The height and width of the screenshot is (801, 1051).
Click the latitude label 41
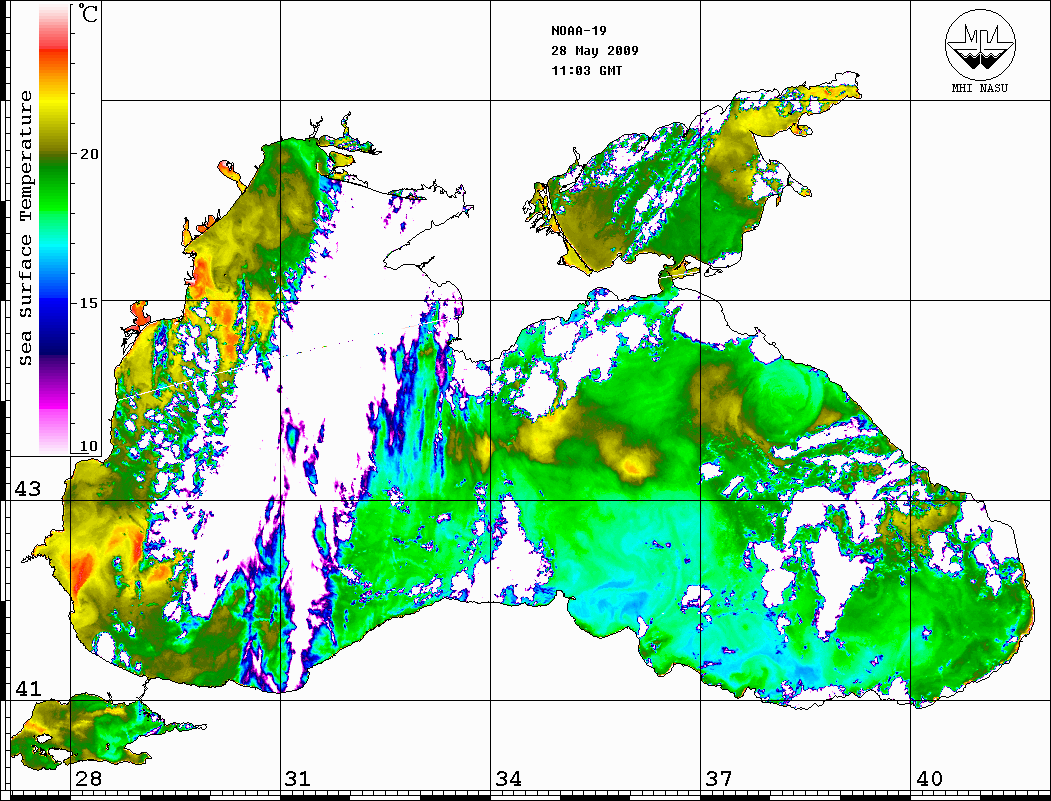click(27, 688)
